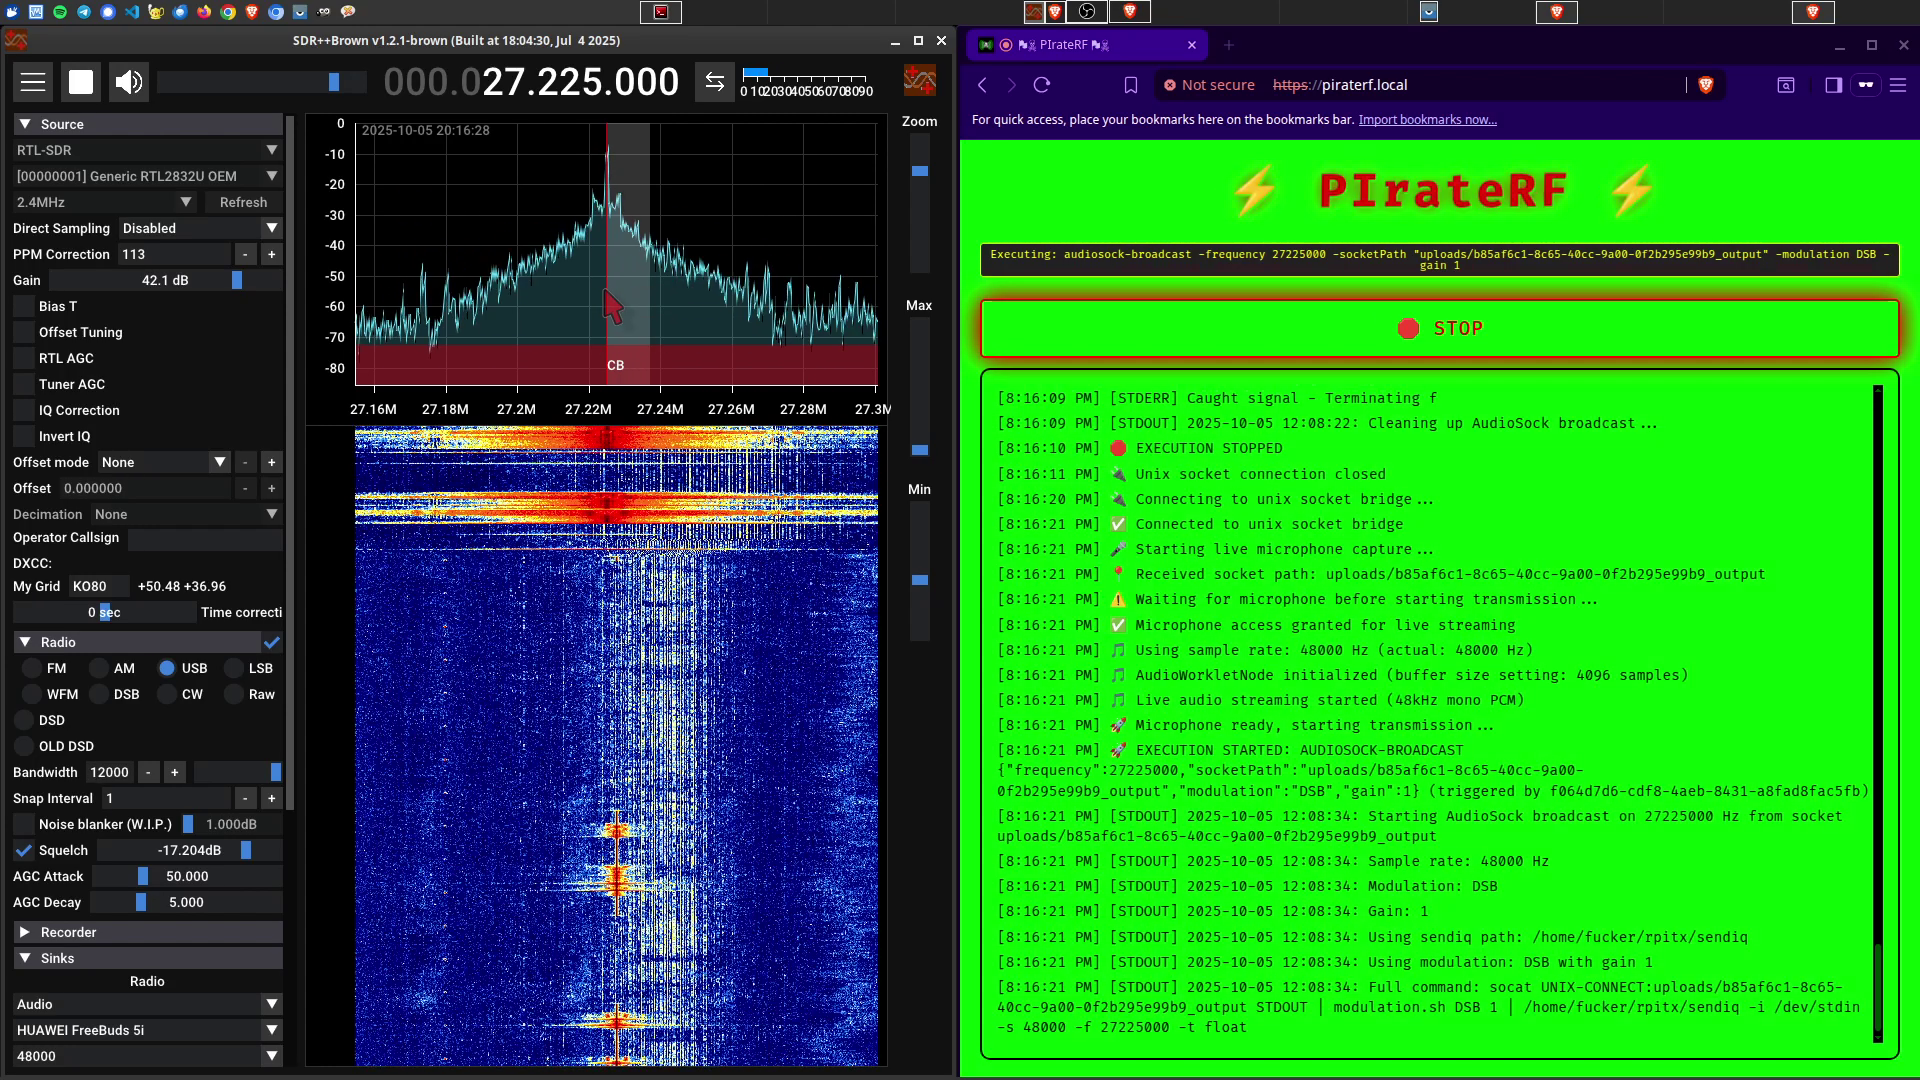
Task: Open Brave Shields lion icon in address bar
Action: pyautogui.click(x=1706, y=85)
